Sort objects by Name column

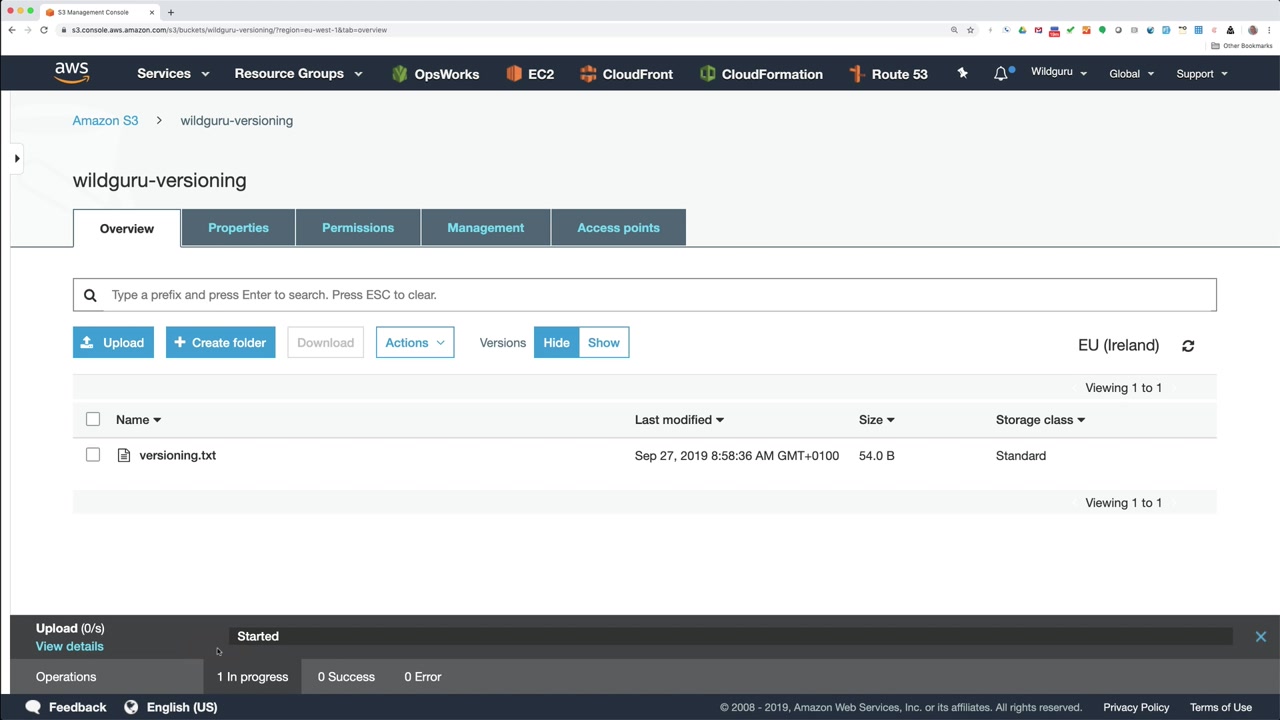click(x=138, y=420)
